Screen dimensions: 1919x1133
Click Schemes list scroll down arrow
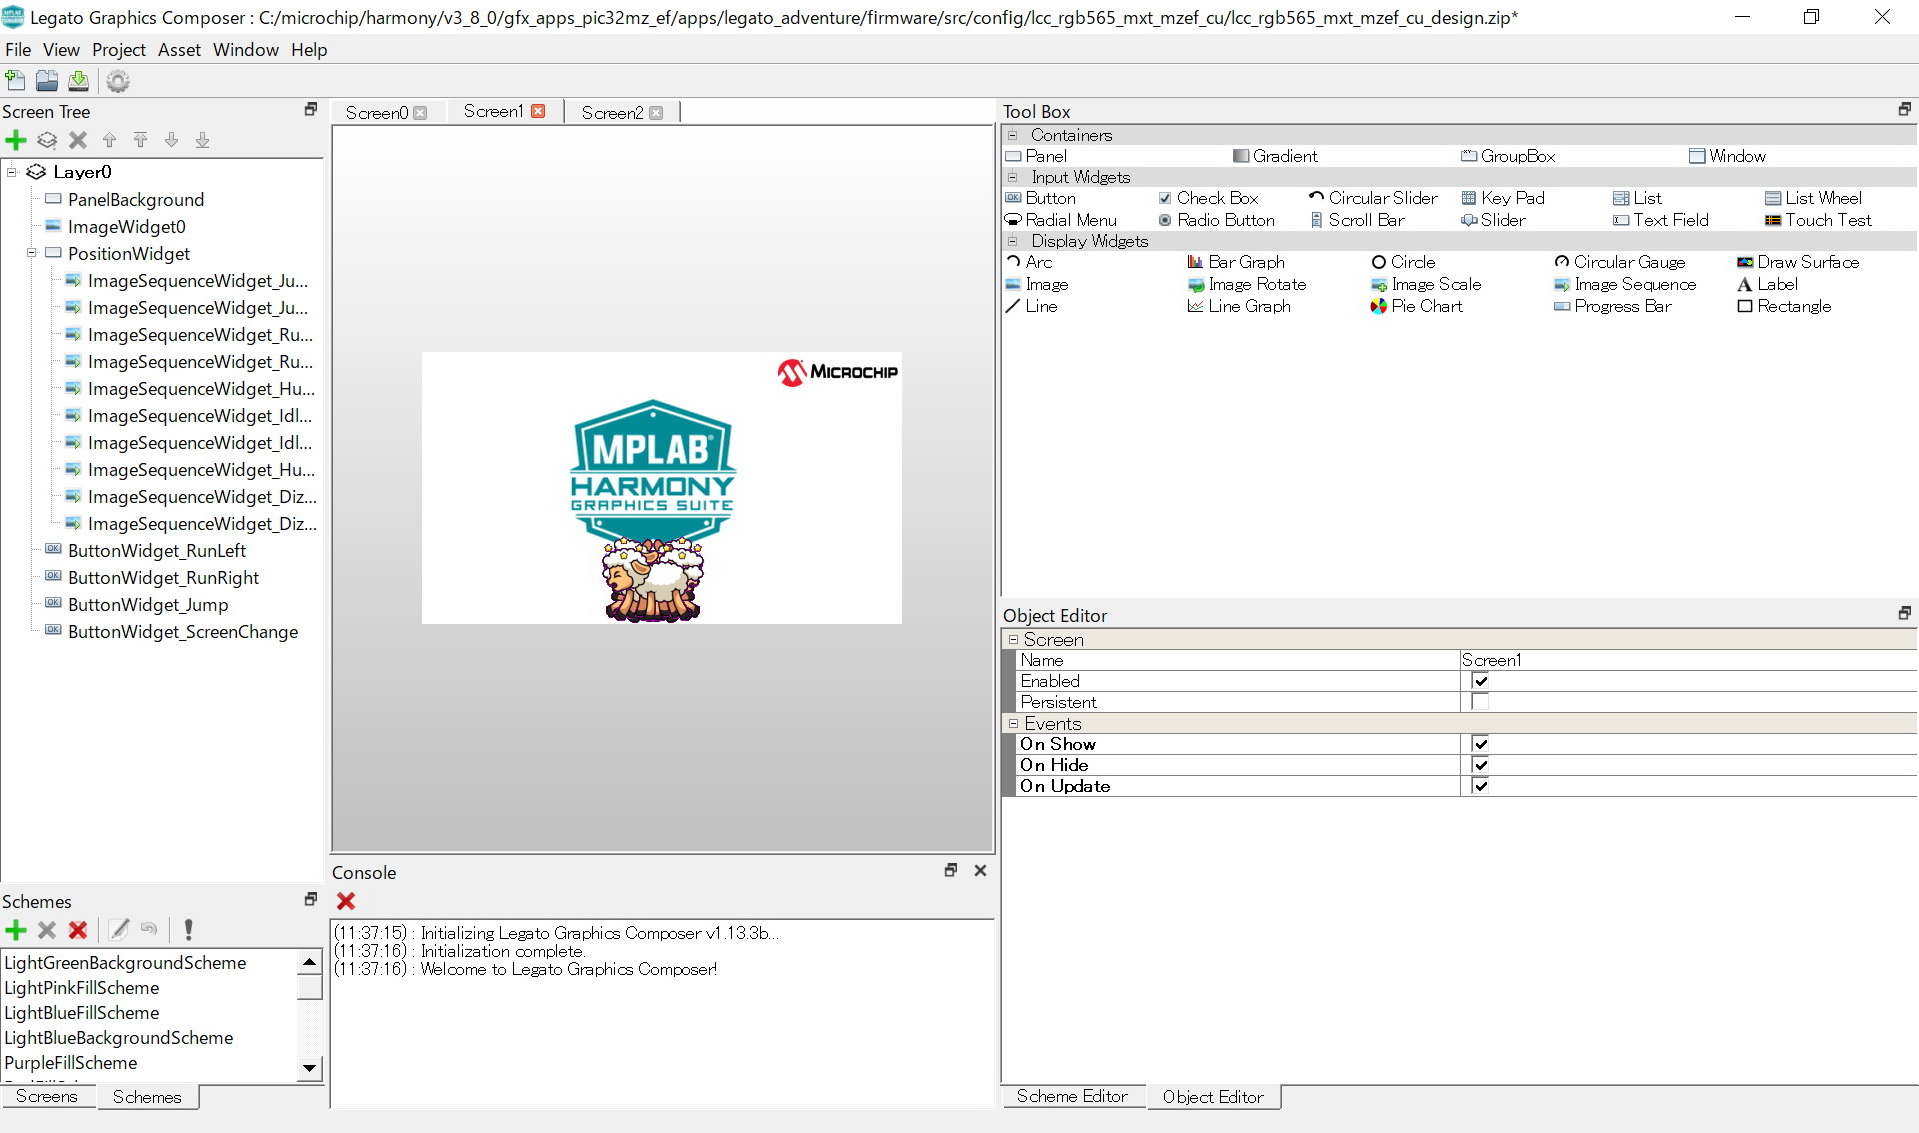point(310,1068)
